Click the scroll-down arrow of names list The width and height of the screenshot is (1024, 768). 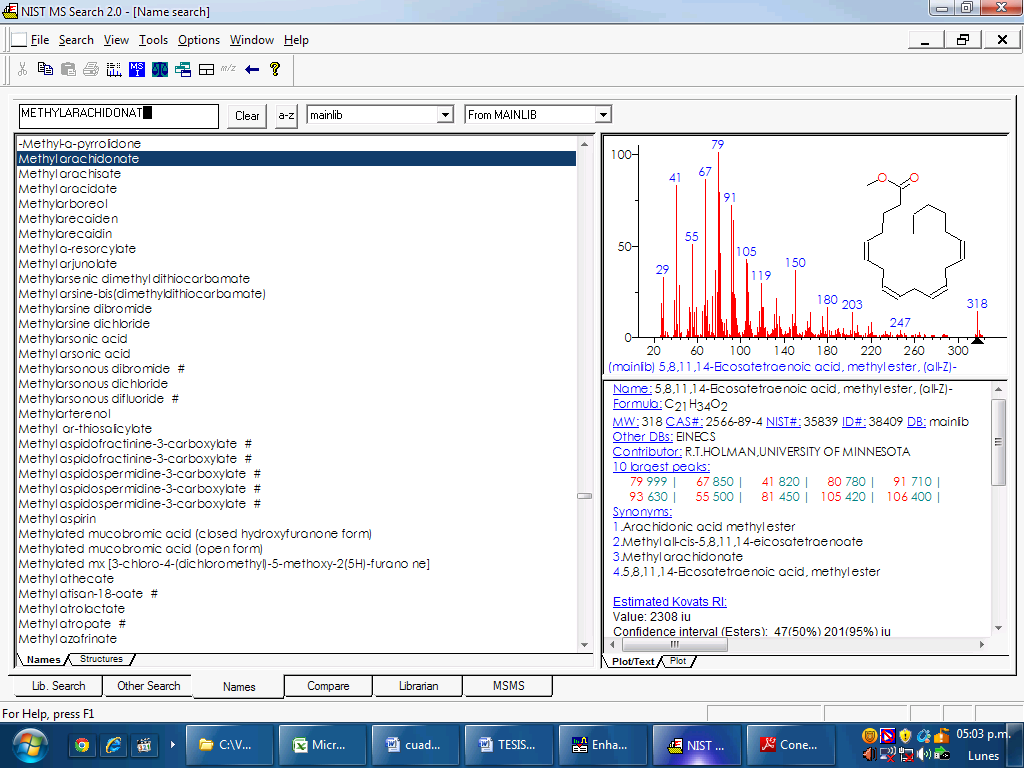584,645
